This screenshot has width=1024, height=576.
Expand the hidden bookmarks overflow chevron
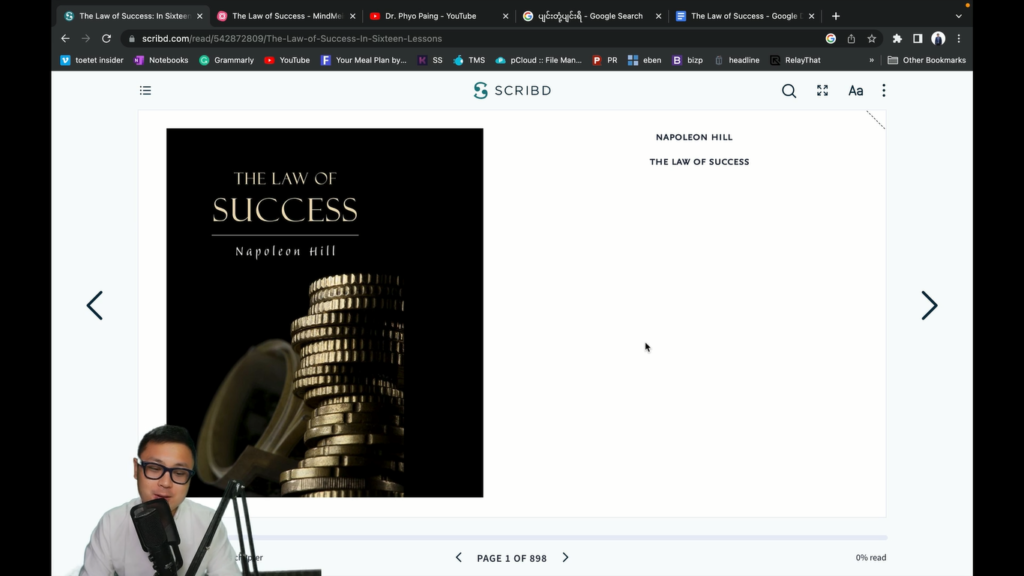pos(871,60)
